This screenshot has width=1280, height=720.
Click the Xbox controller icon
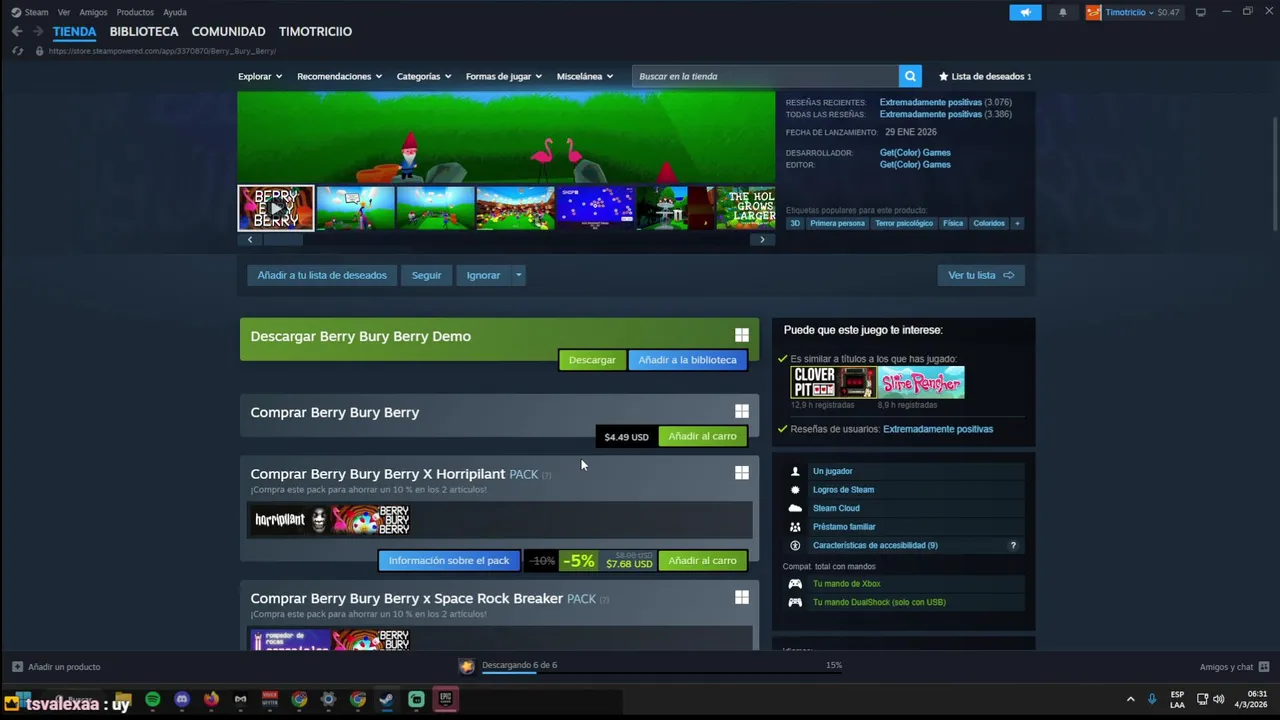point(795,584)
